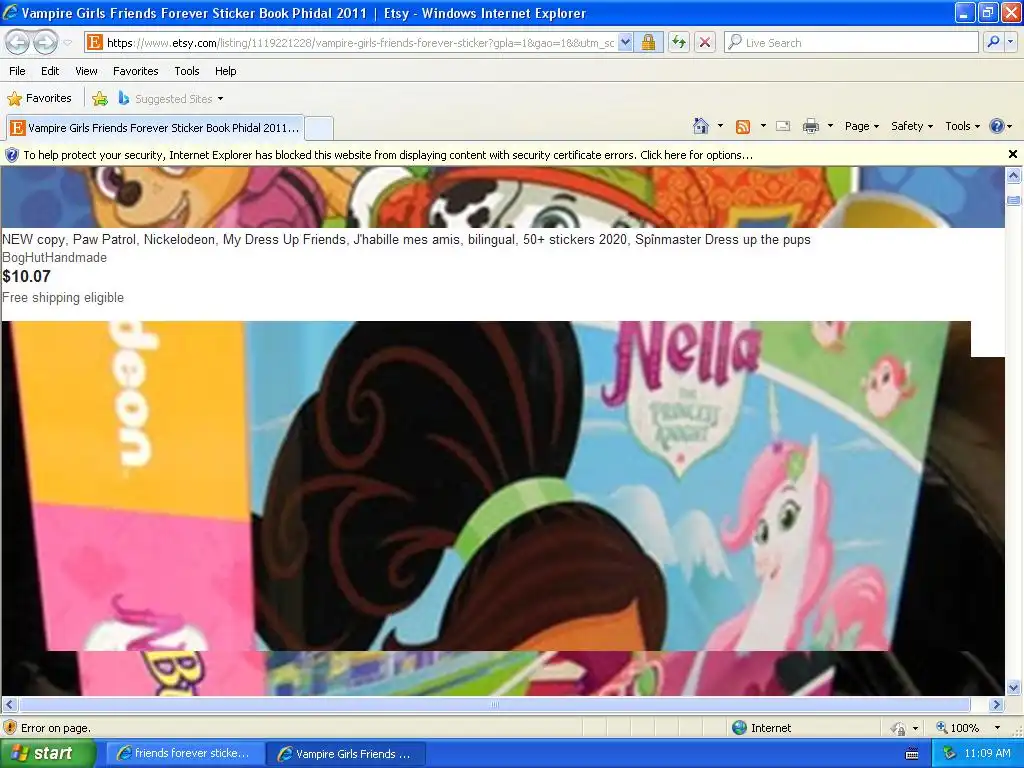Click the 11:09 AM clock
Viewport: 1024px width, 768px height.
987,754
